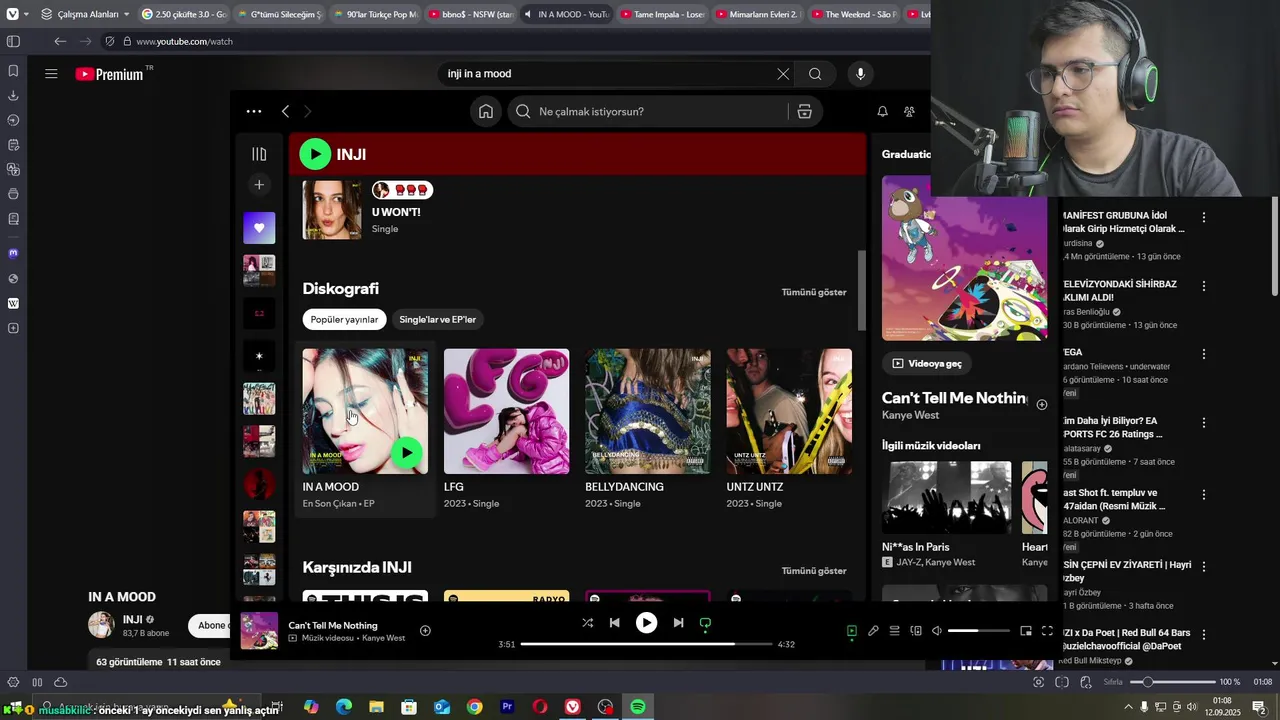Open Spotify mini player
The height and width of the screenshot is (720, 1280).
click(1026, 631)
